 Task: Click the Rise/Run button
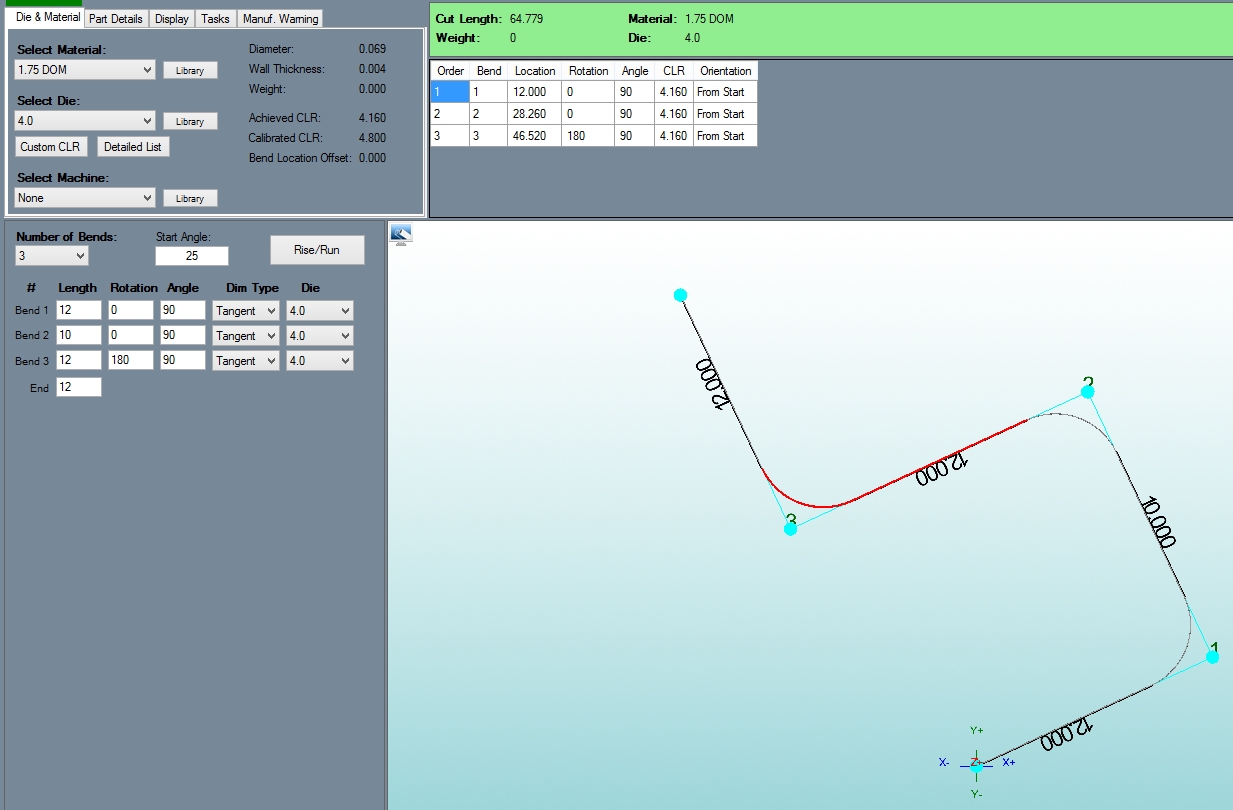click(317, 250)
